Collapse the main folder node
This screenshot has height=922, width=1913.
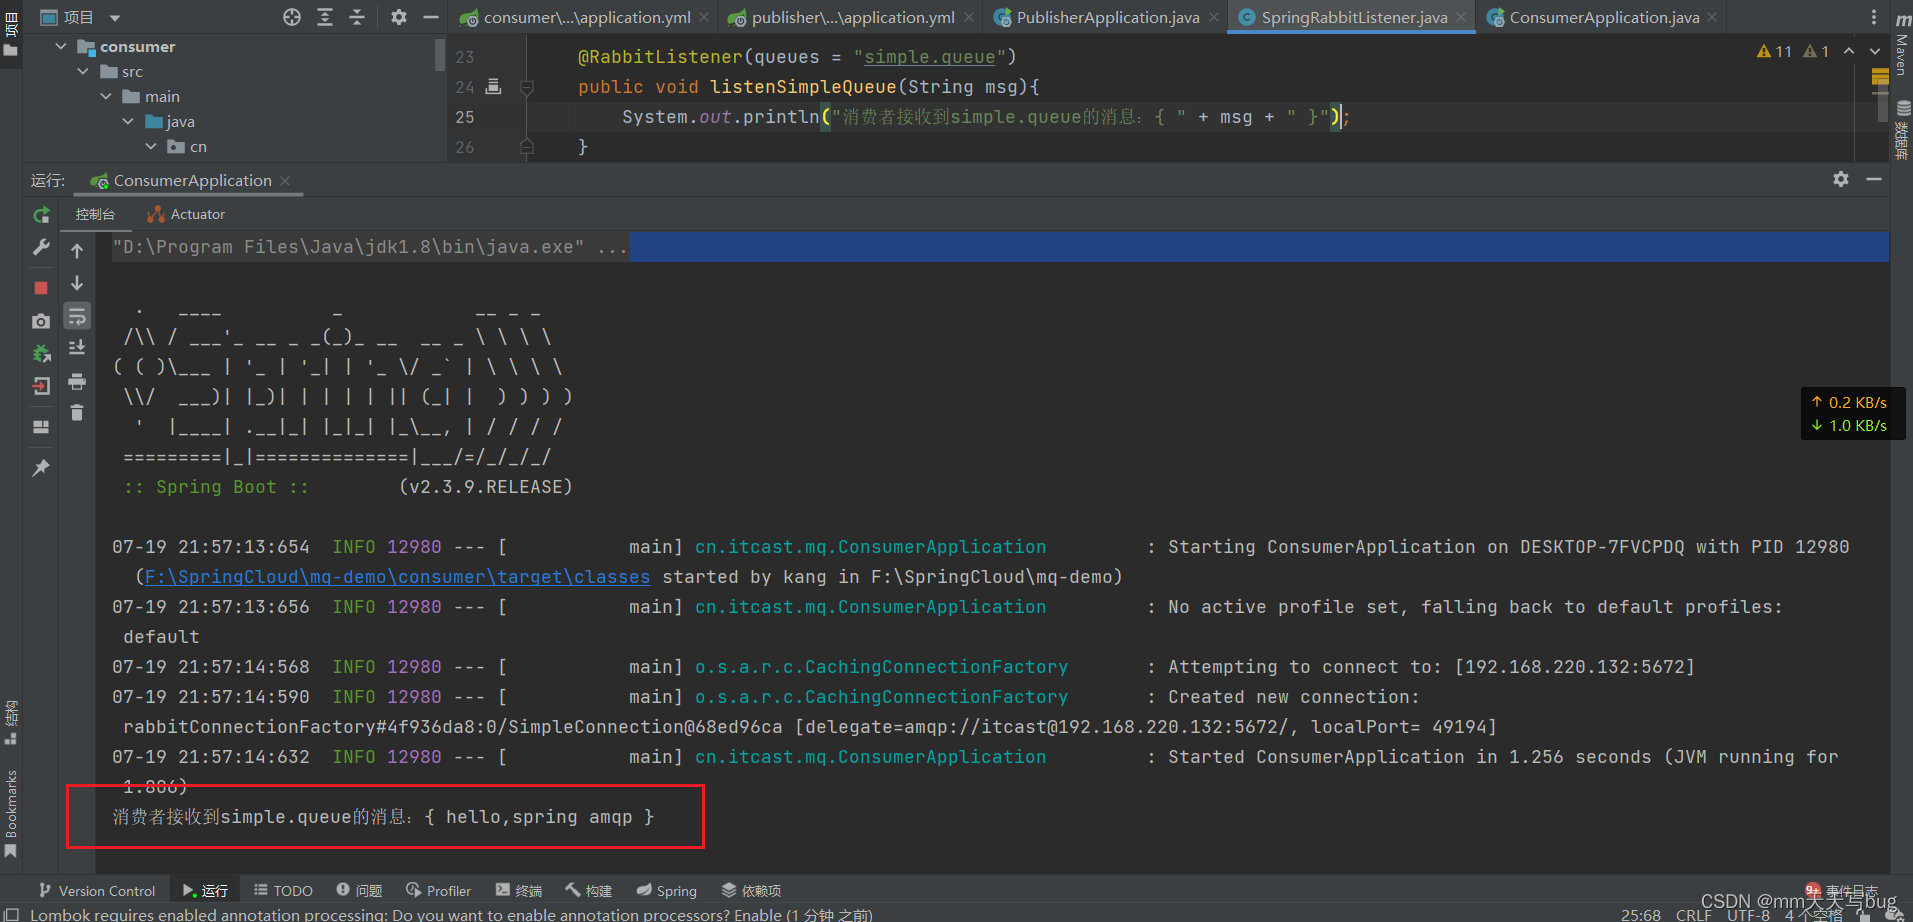pyautogui.click(x=106, y=97)
